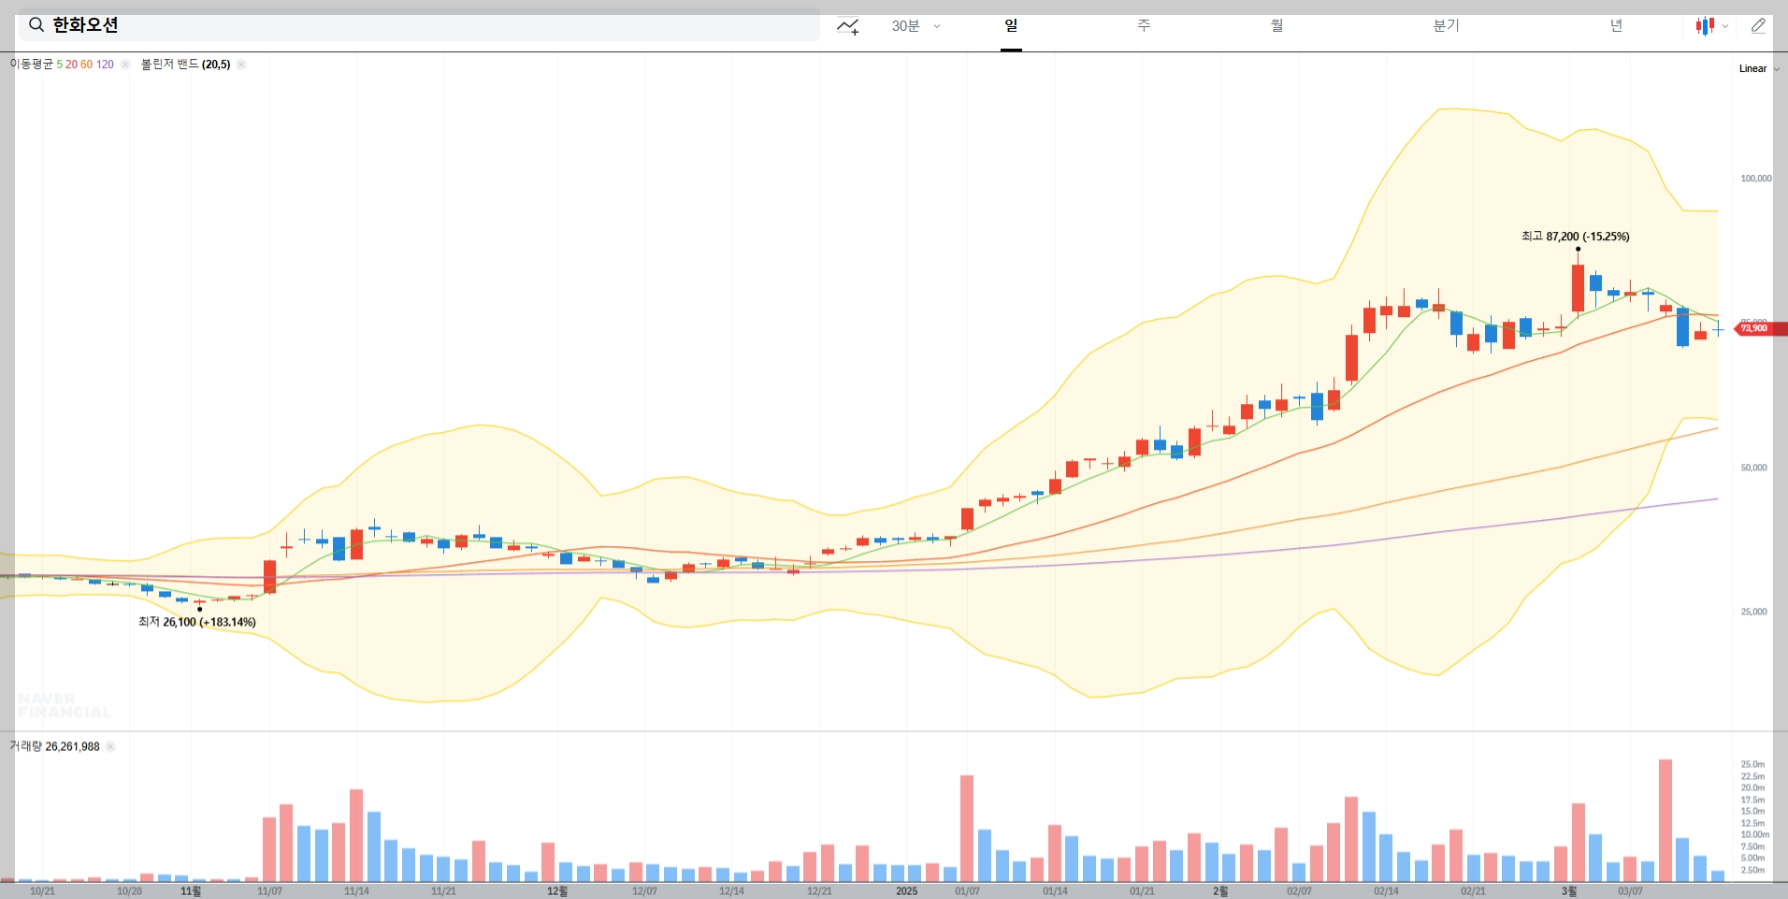Click the green 5 moving average value
The width and height of the screenshot is (1788, 899).
(59, 64)
